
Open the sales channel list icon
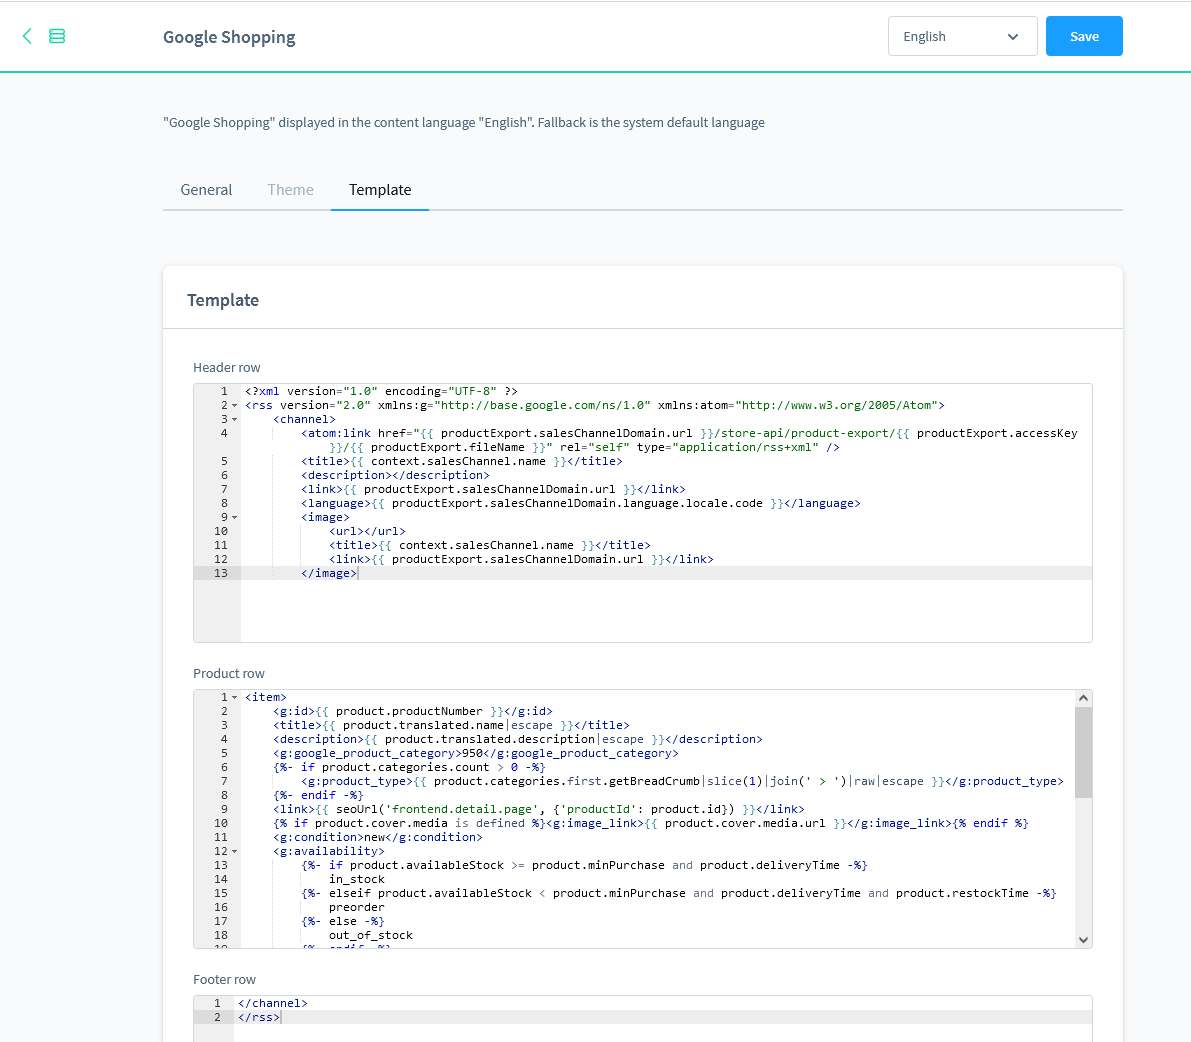57,36
